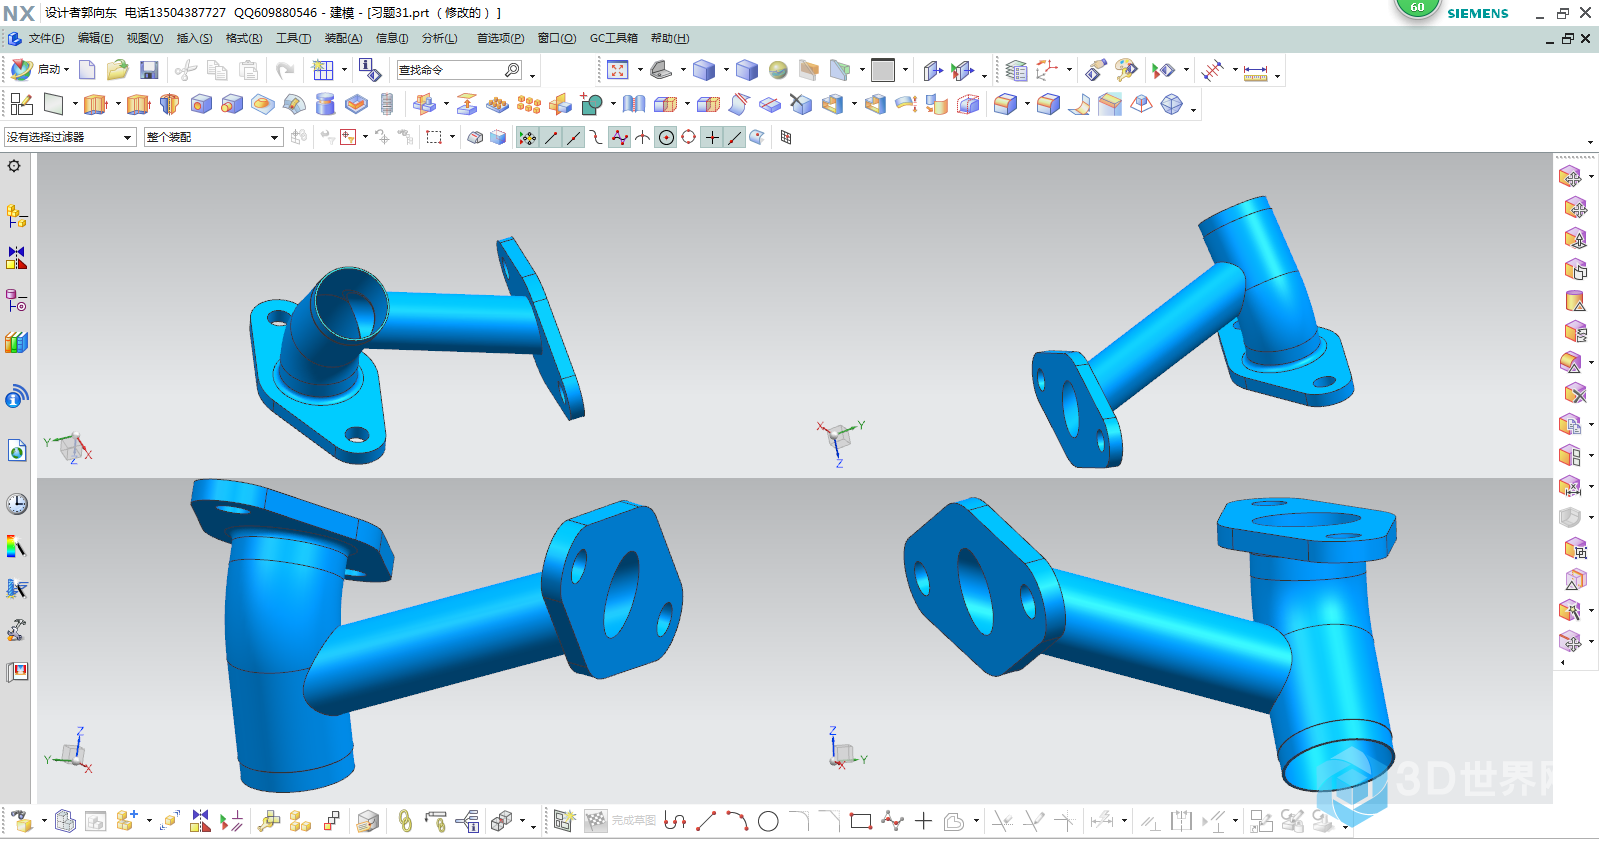Click the hole feature icon
Image resolution: width=1599 pixels, height=841 pixels.
pyautogui.click(x=201, y=104)
